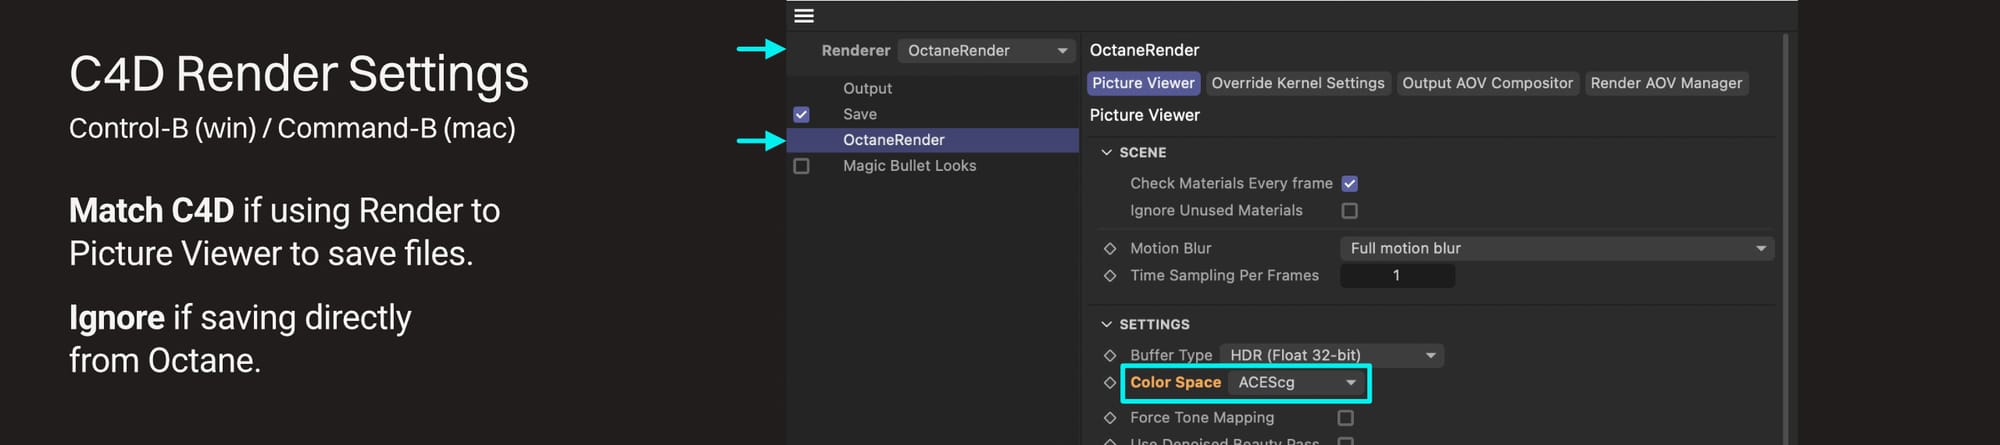Click the Color Space label

(1175, 382)
